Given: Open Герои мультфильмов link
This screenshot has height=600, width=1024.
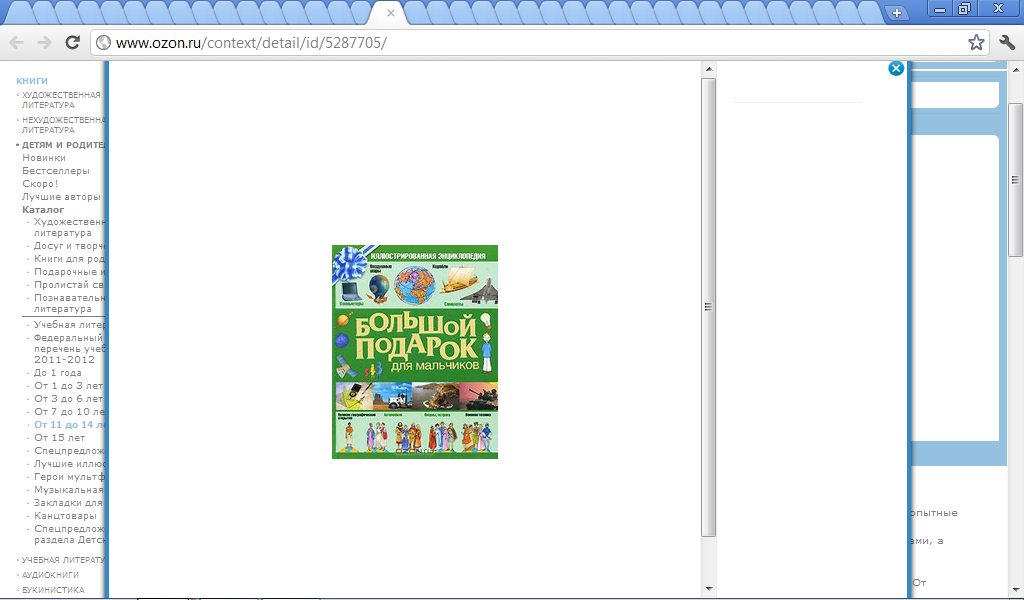Looking at the screenshot, I should [x=69, y=477].
